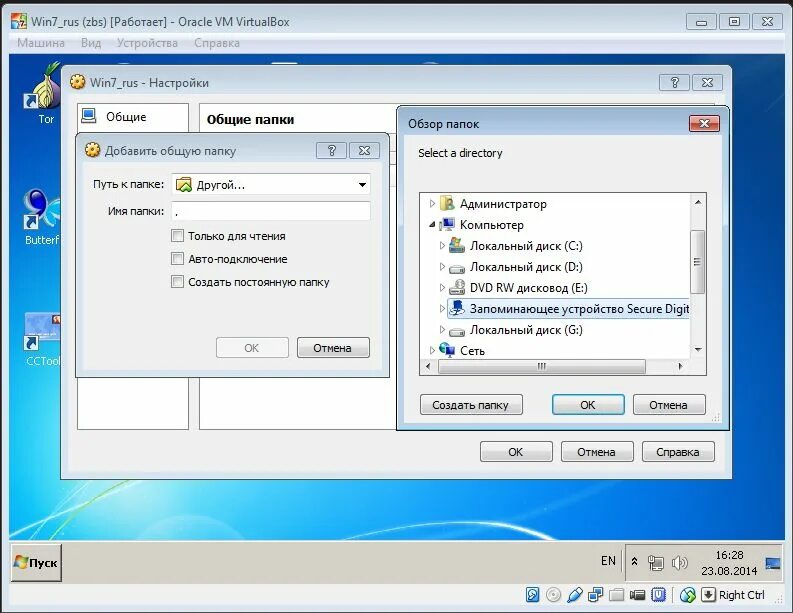Click the network adapters icon in VirtualBox status bar

pos(595,595)
